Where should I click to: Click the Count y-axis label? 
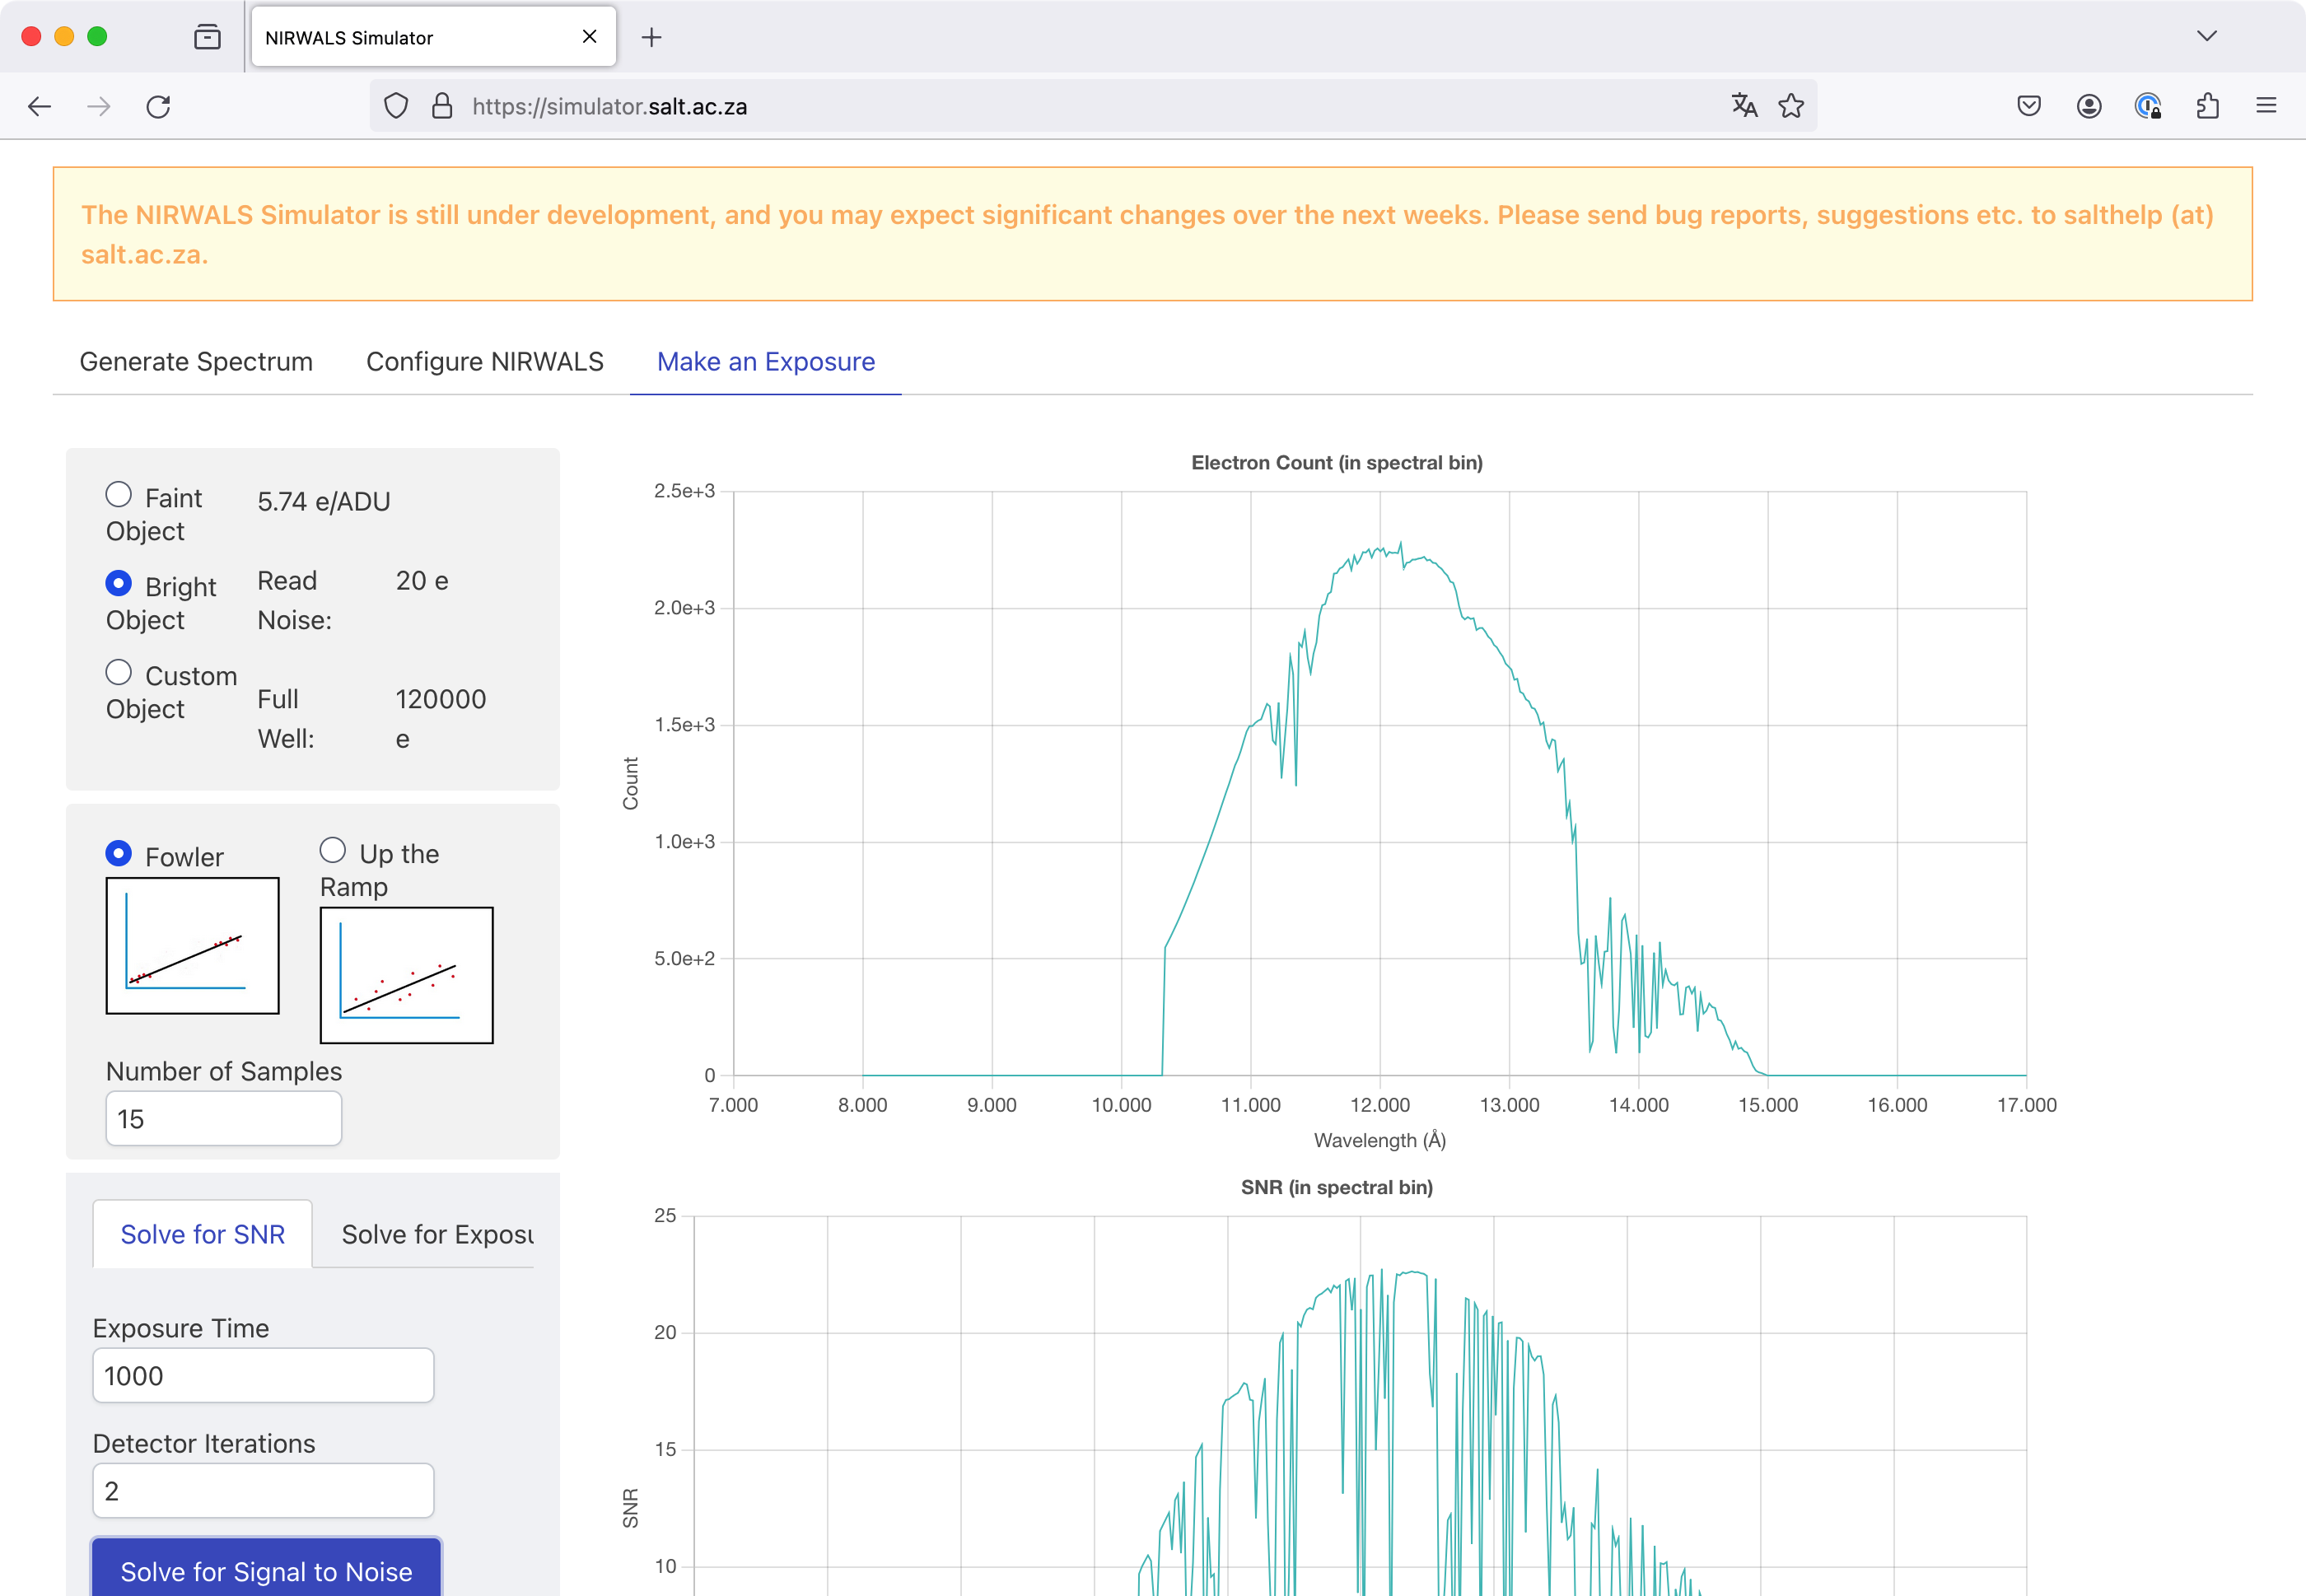(630, 783)
